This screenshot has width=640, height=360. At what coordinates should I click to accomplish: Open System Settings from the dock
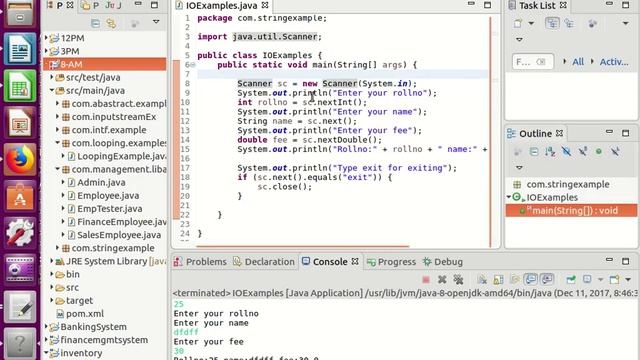pos(20,233)
